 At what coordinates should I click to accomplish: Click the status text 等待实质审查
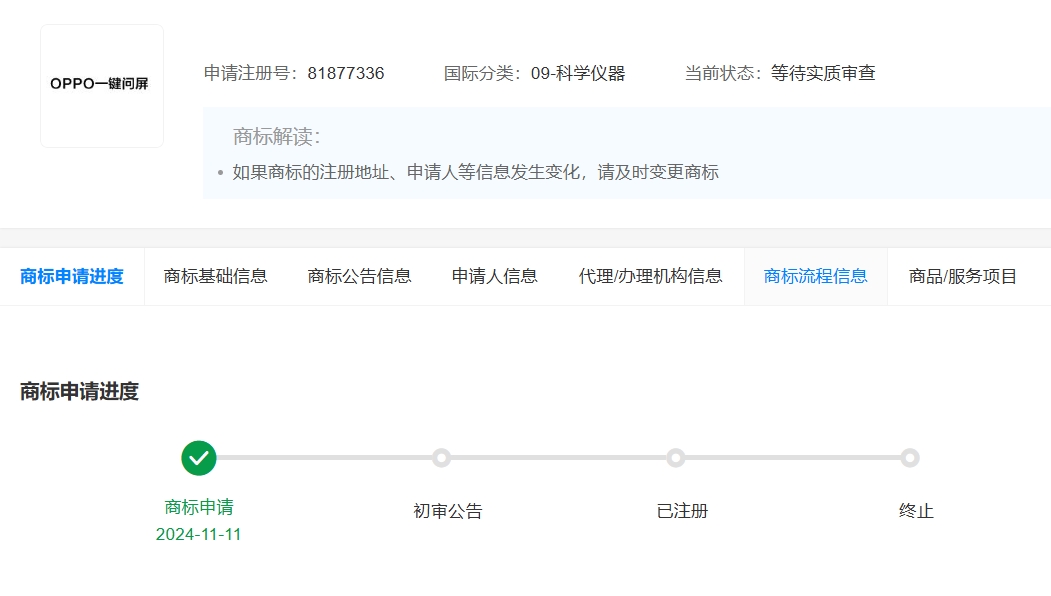(822, 73)
